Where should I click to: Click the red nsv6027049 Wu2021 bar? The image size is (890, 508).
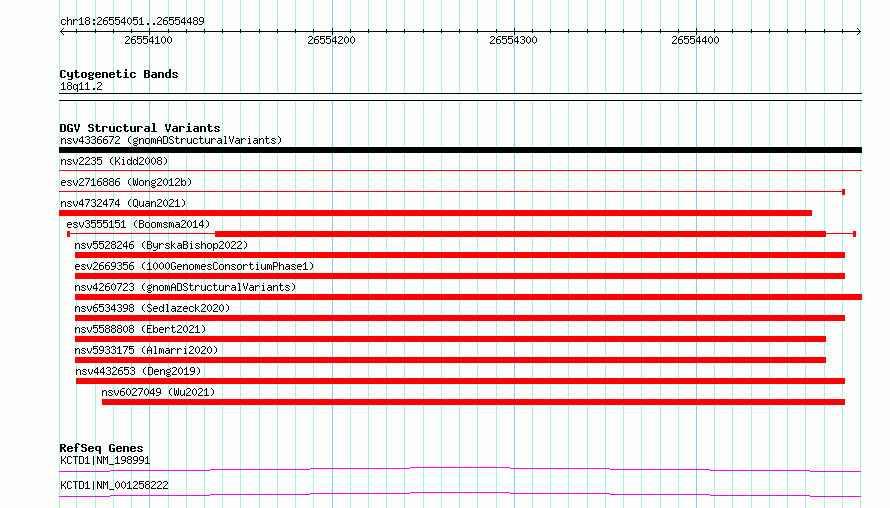coord(473,402)
